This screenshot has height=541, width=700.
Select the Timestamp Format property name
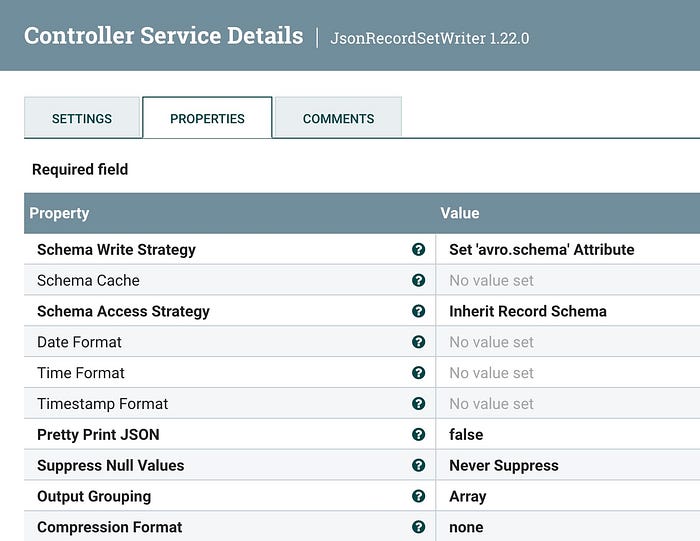[x=103, y=404]
